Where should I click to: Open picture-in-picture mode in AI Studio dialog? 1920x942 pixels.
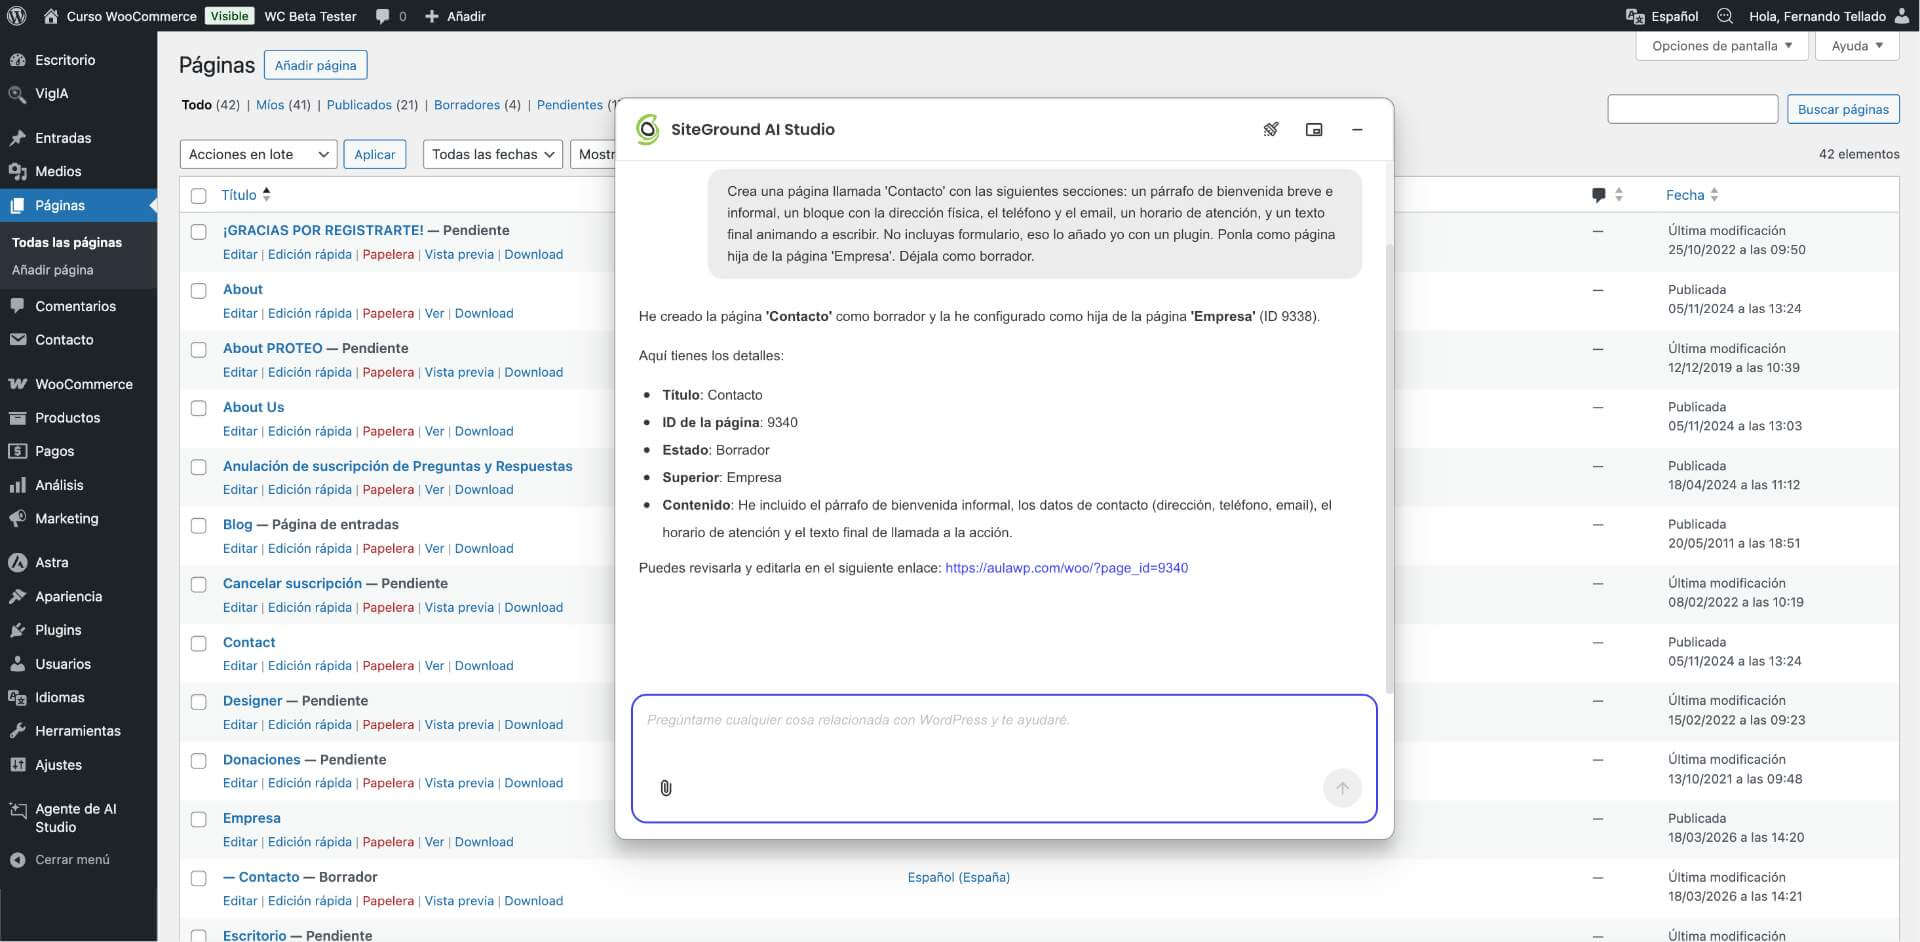tap(1314, 129)
